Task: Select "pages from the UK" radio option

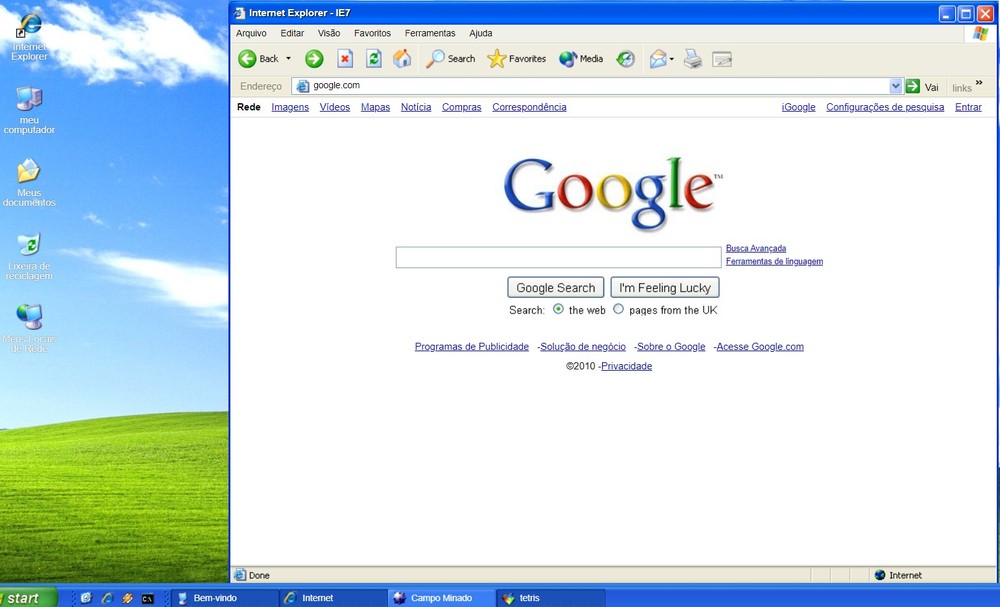Action: click(618, 309)
